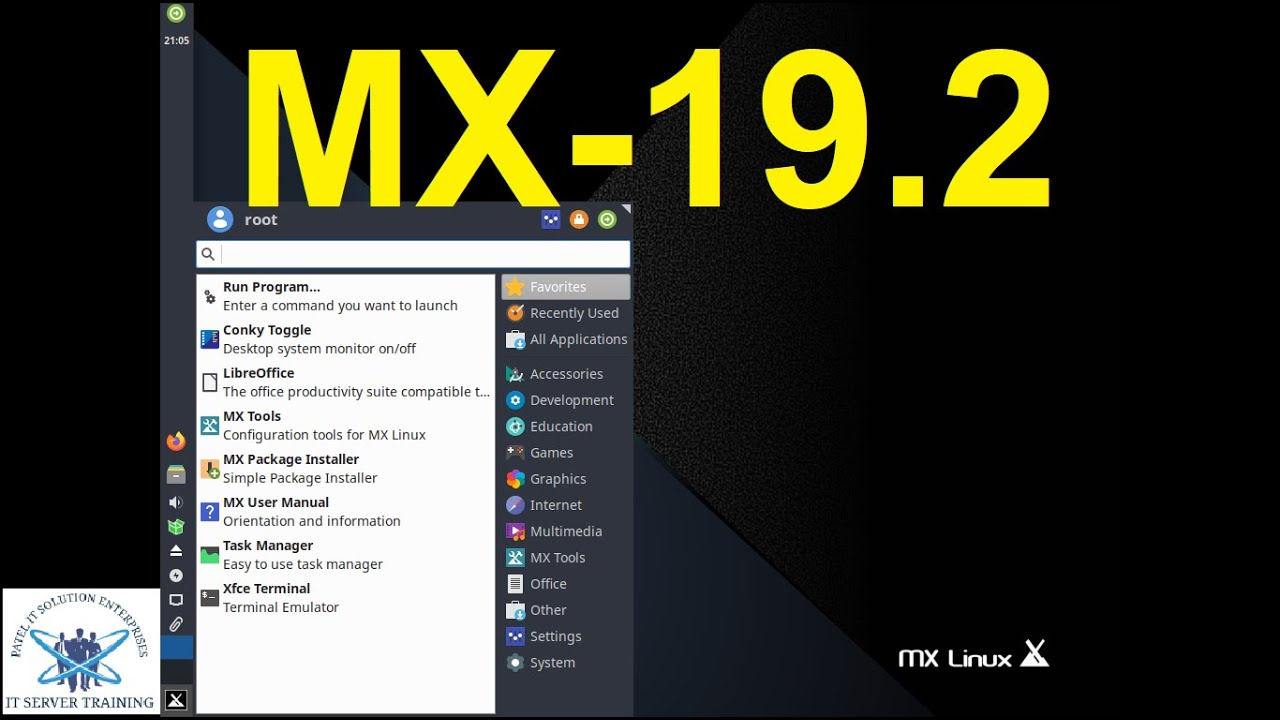
Task: Open the Office category
Action: coord(566,584)
